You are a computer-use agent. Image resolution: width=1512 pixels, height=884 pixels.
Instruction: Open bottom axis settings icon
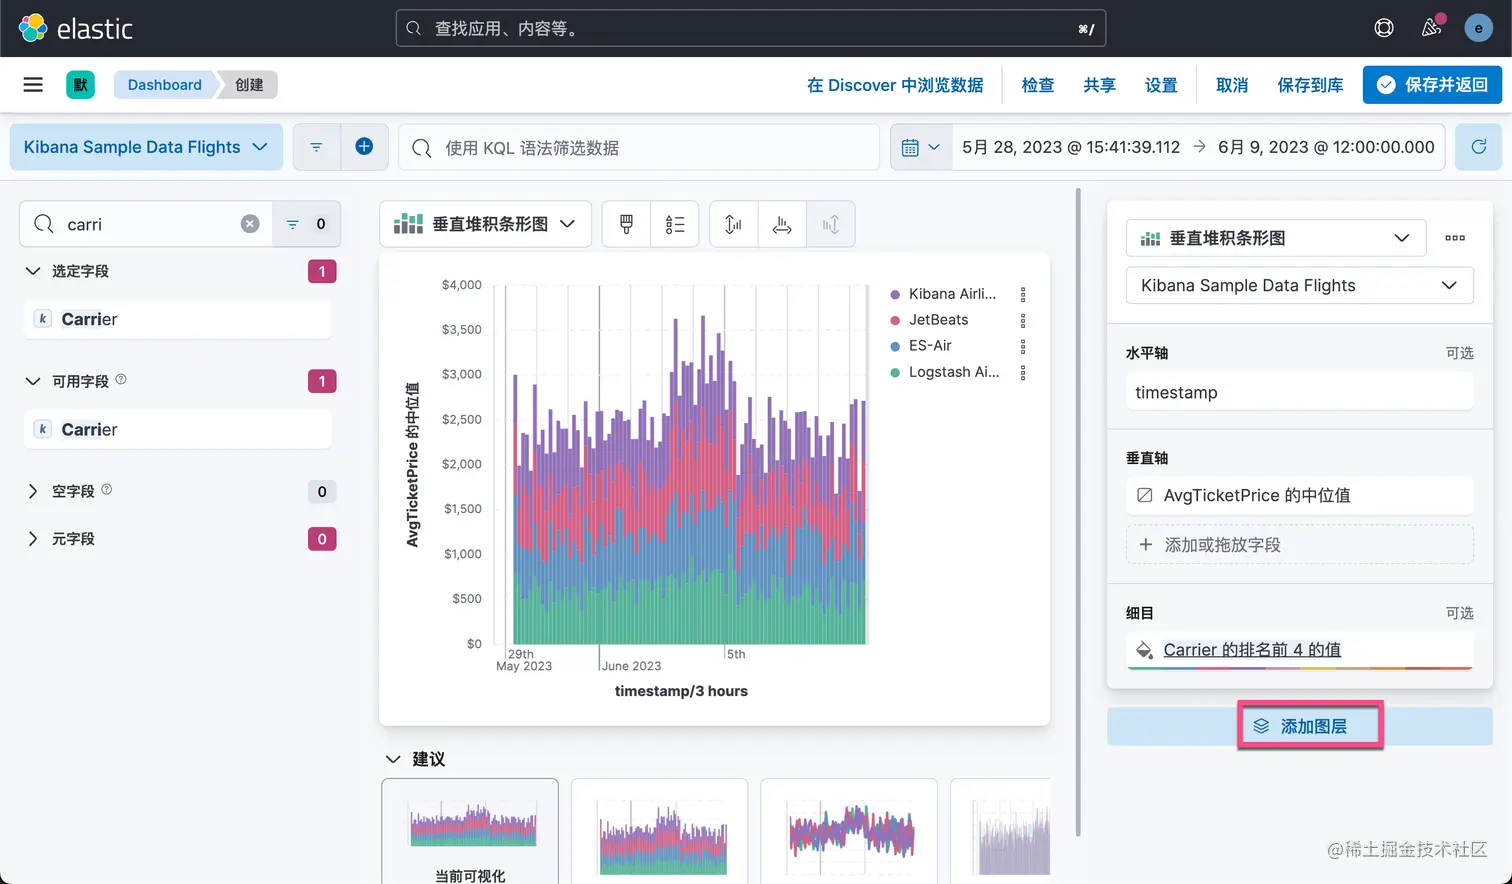782,224
